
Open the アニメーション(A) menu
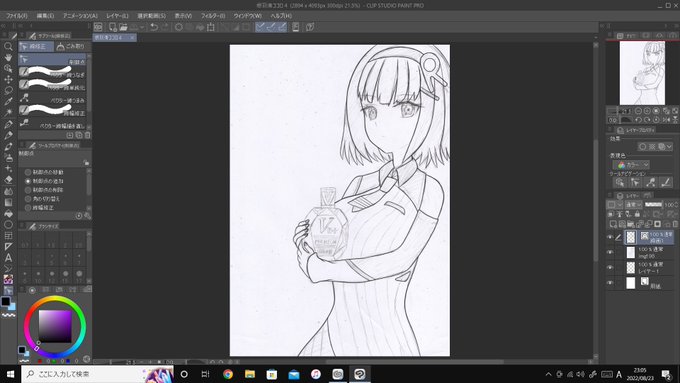80,16
